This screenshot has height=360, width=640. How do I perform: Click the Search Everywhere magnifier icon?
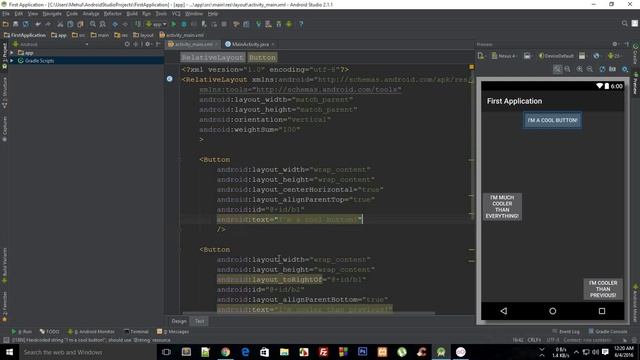[x=624, y=24]
